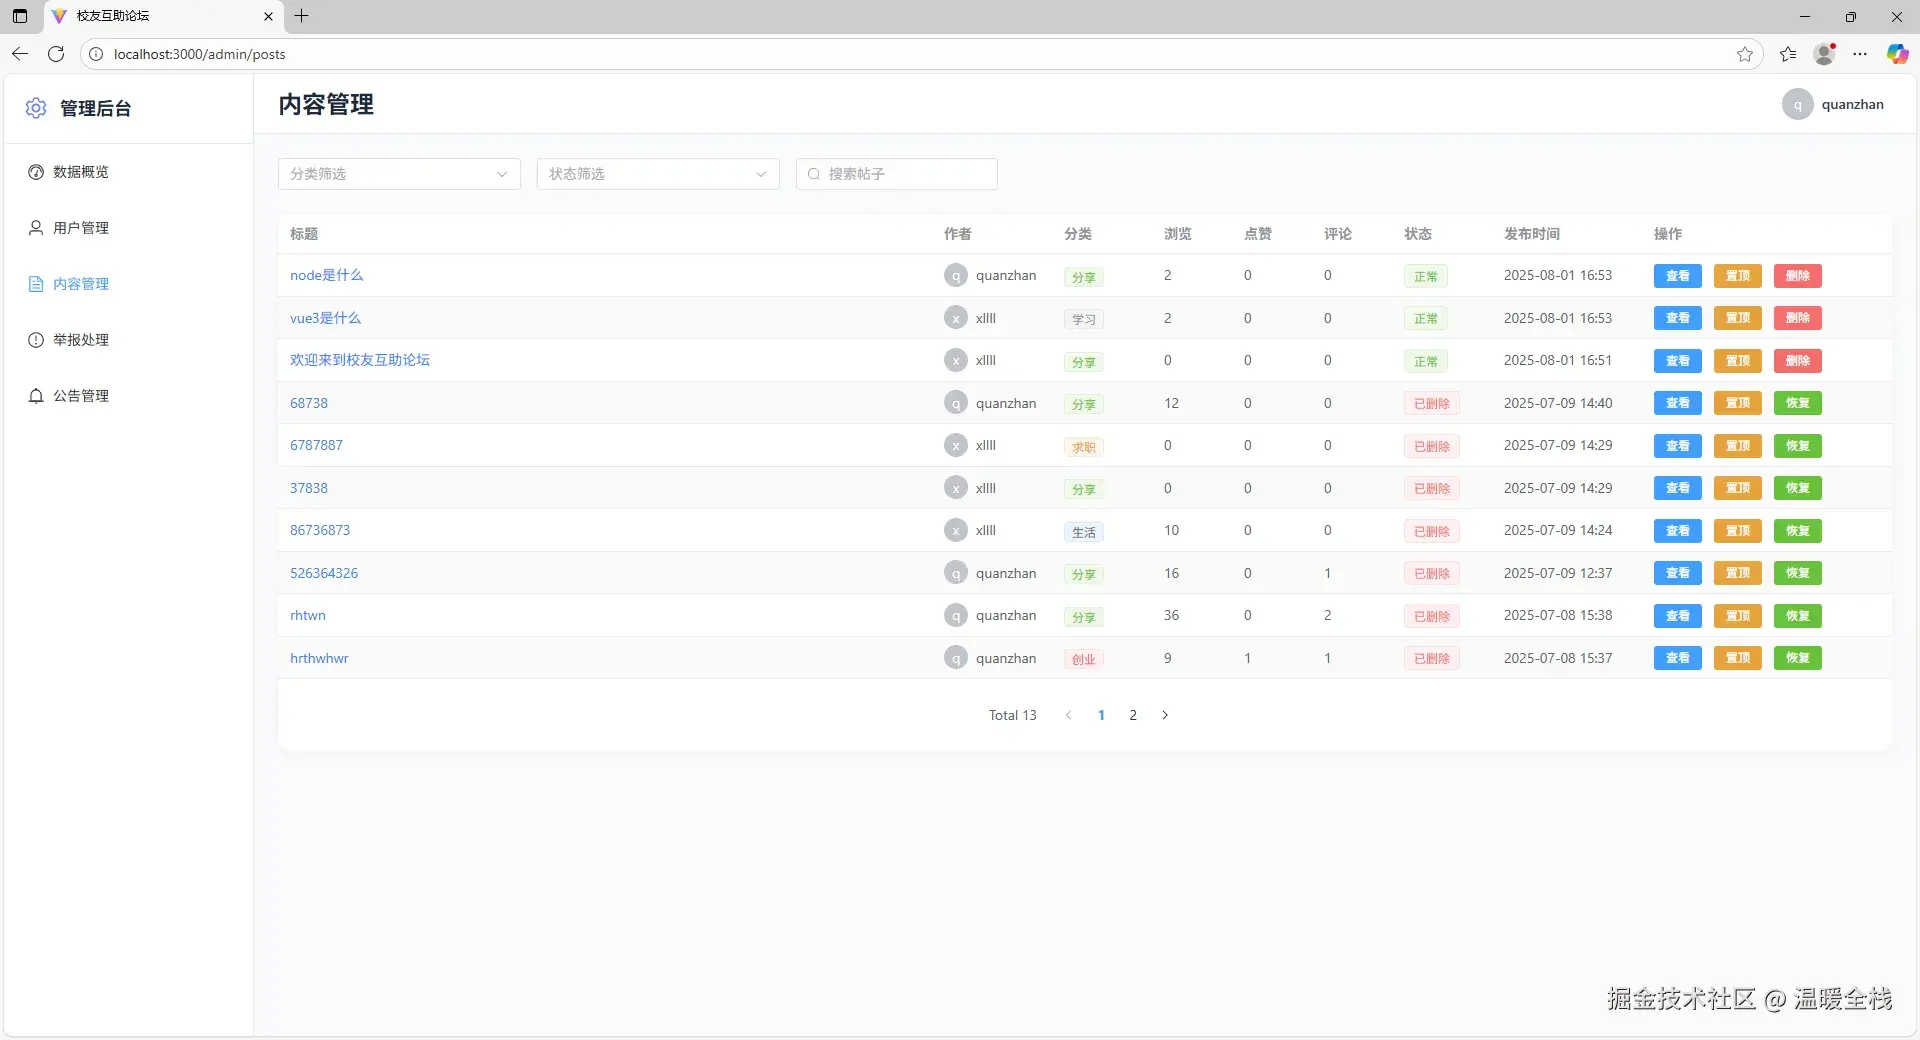Open the post titled node是什么
Screen dimensions: 1920x1040
tap(327, 275)
